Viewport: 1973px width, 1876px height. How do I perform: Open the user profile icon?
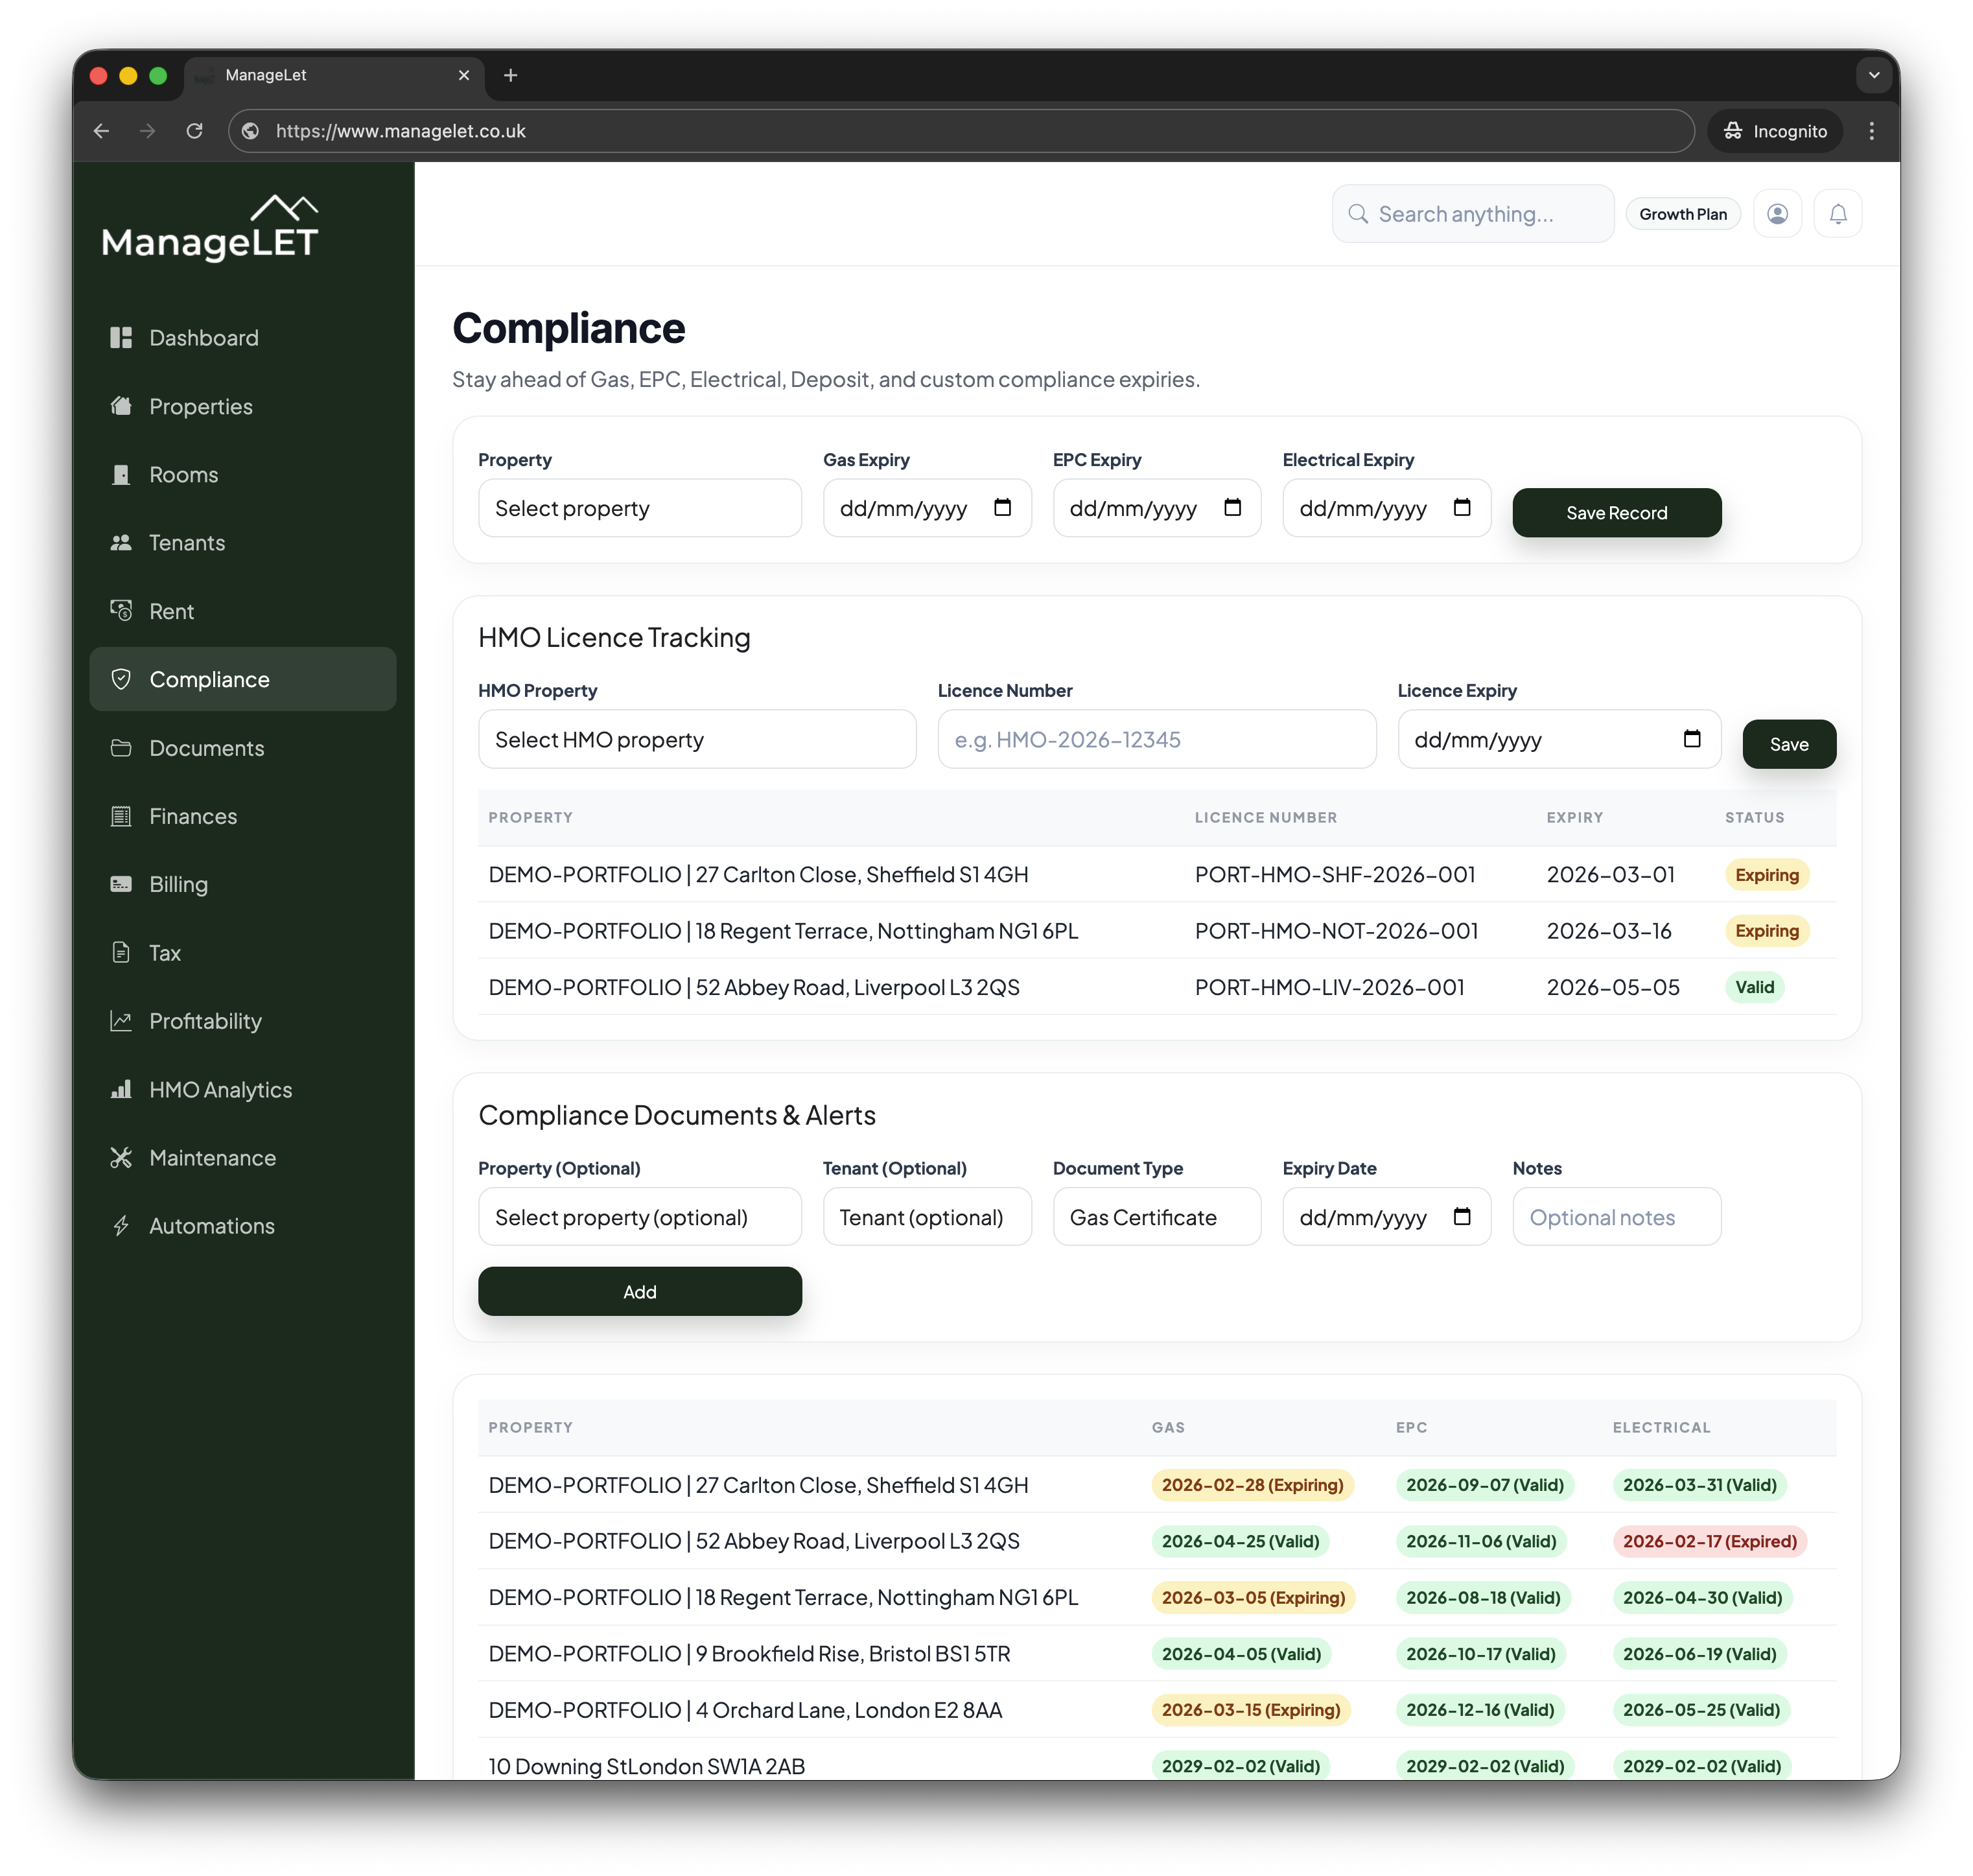pyautogui.click(x=1778, y=213)
